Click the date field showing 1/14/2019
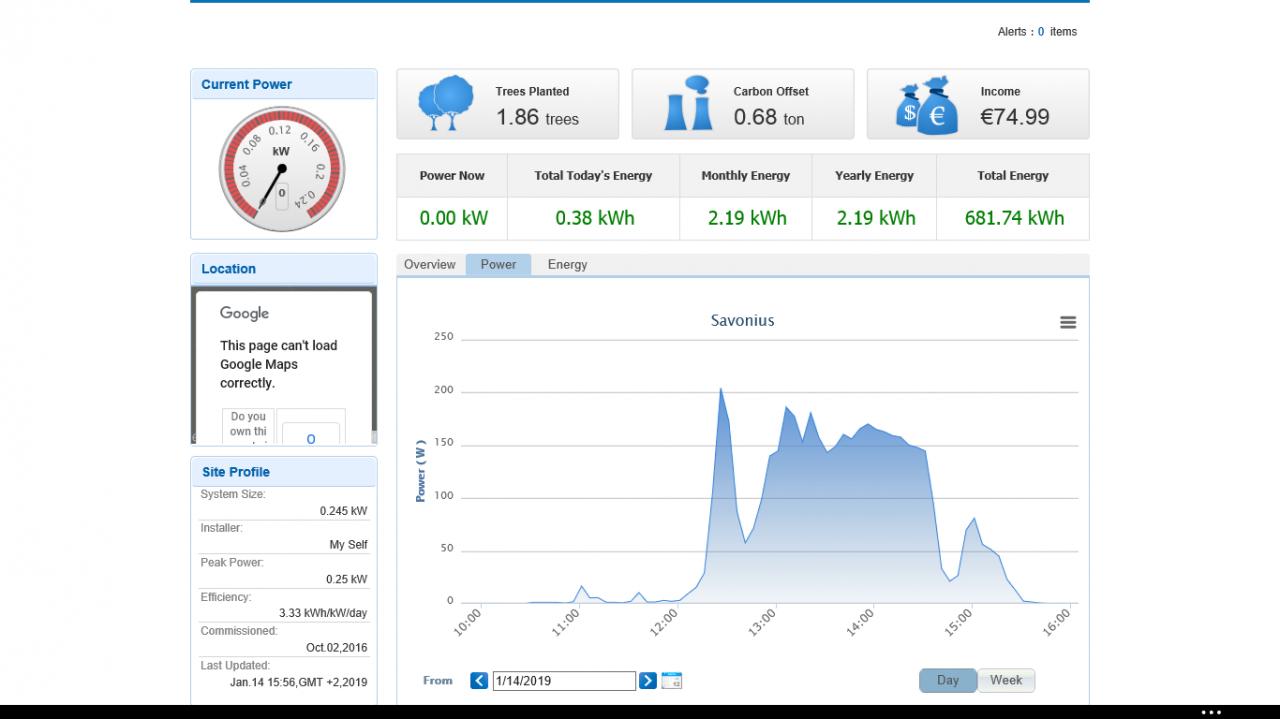The image size is (1280, 719). (564, 681)
